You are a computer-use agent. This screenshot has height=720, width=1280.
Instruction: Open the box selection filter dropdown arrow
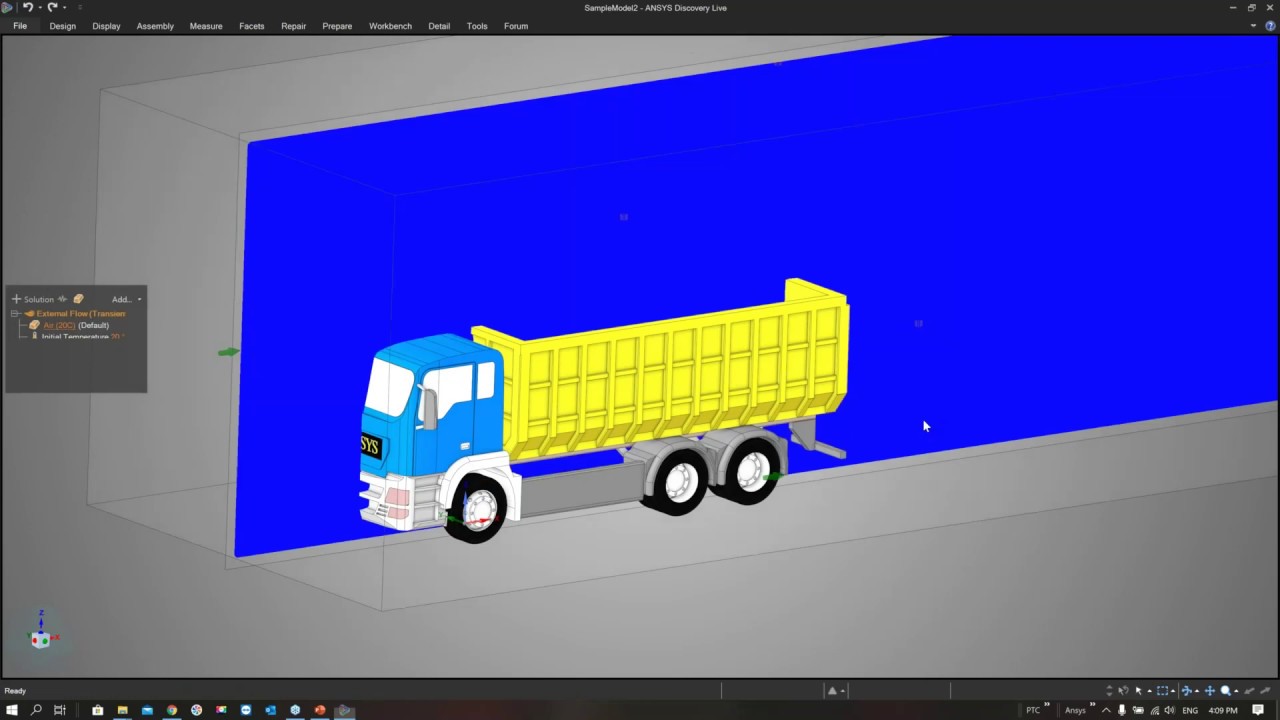click(1173, 691)
